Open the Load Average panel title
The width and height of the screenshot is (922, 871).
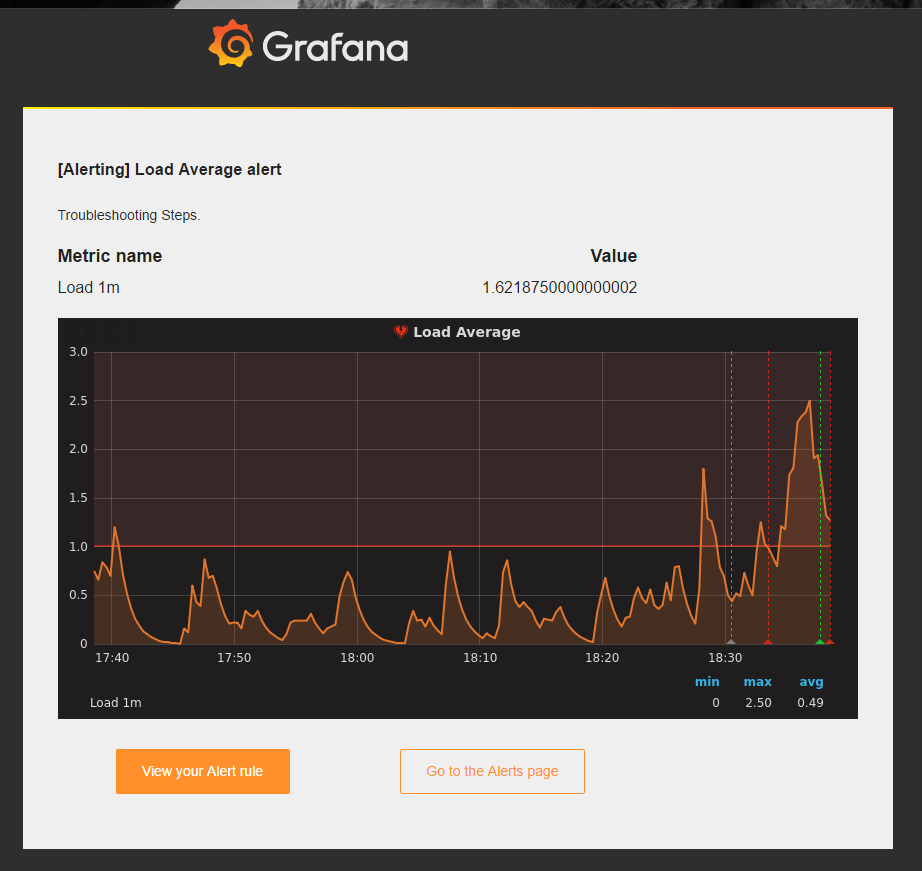pyautogui.click(x=466, y=332)
